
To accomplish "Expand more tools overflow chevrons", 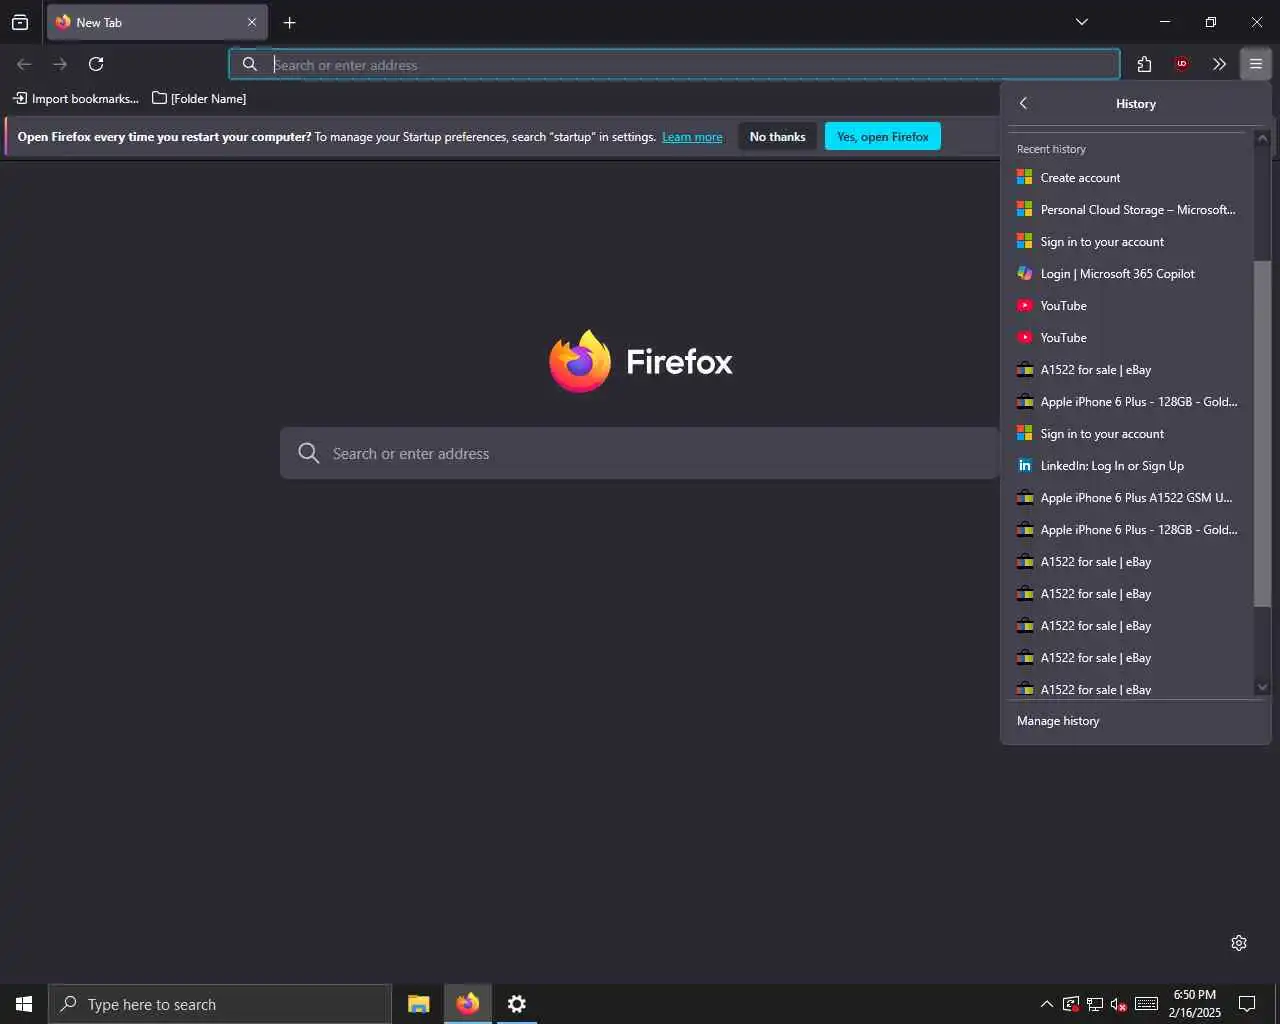I will coord(1219,64).
